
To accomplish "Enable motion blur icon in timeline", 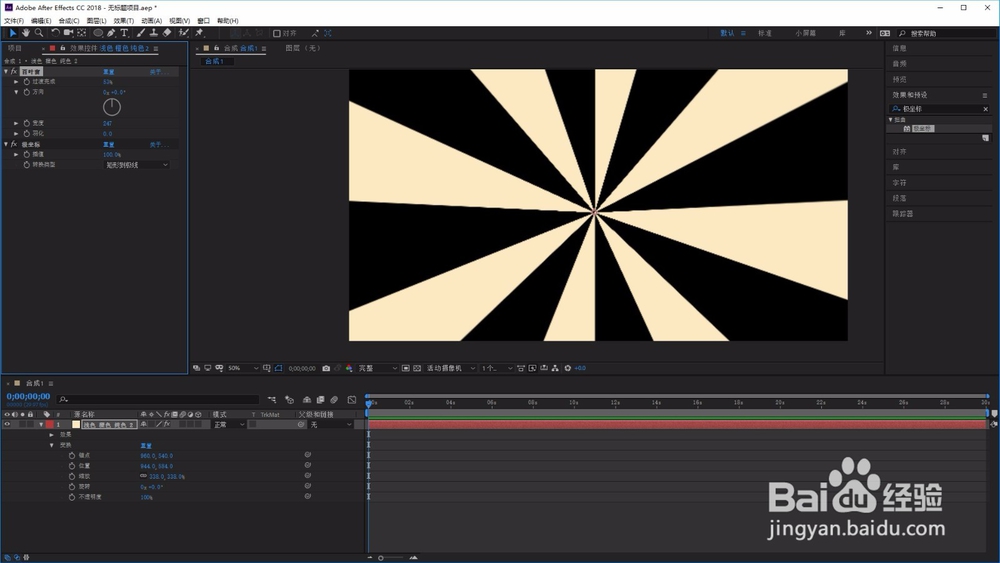I will [334, 400].
